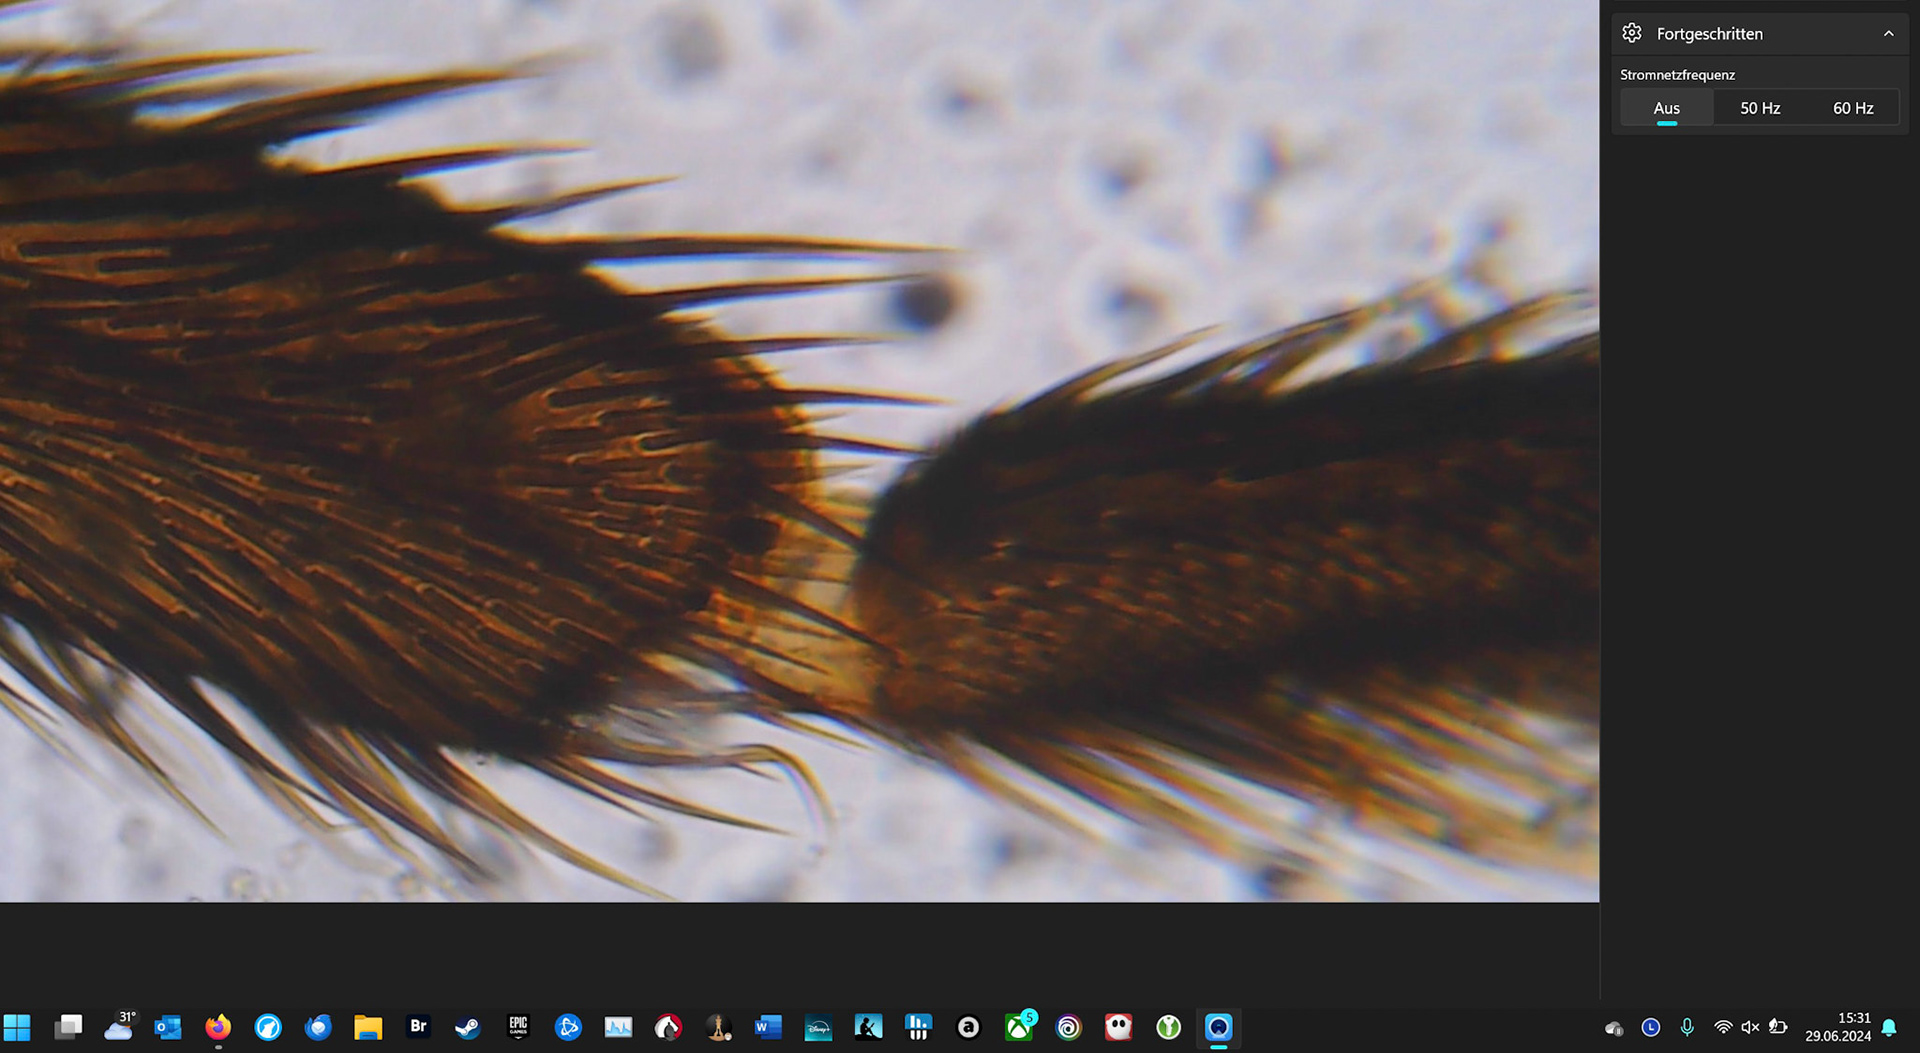Launch Outlook from the taskbar
This screenshot has height=1053, width=1920.
168,1027
